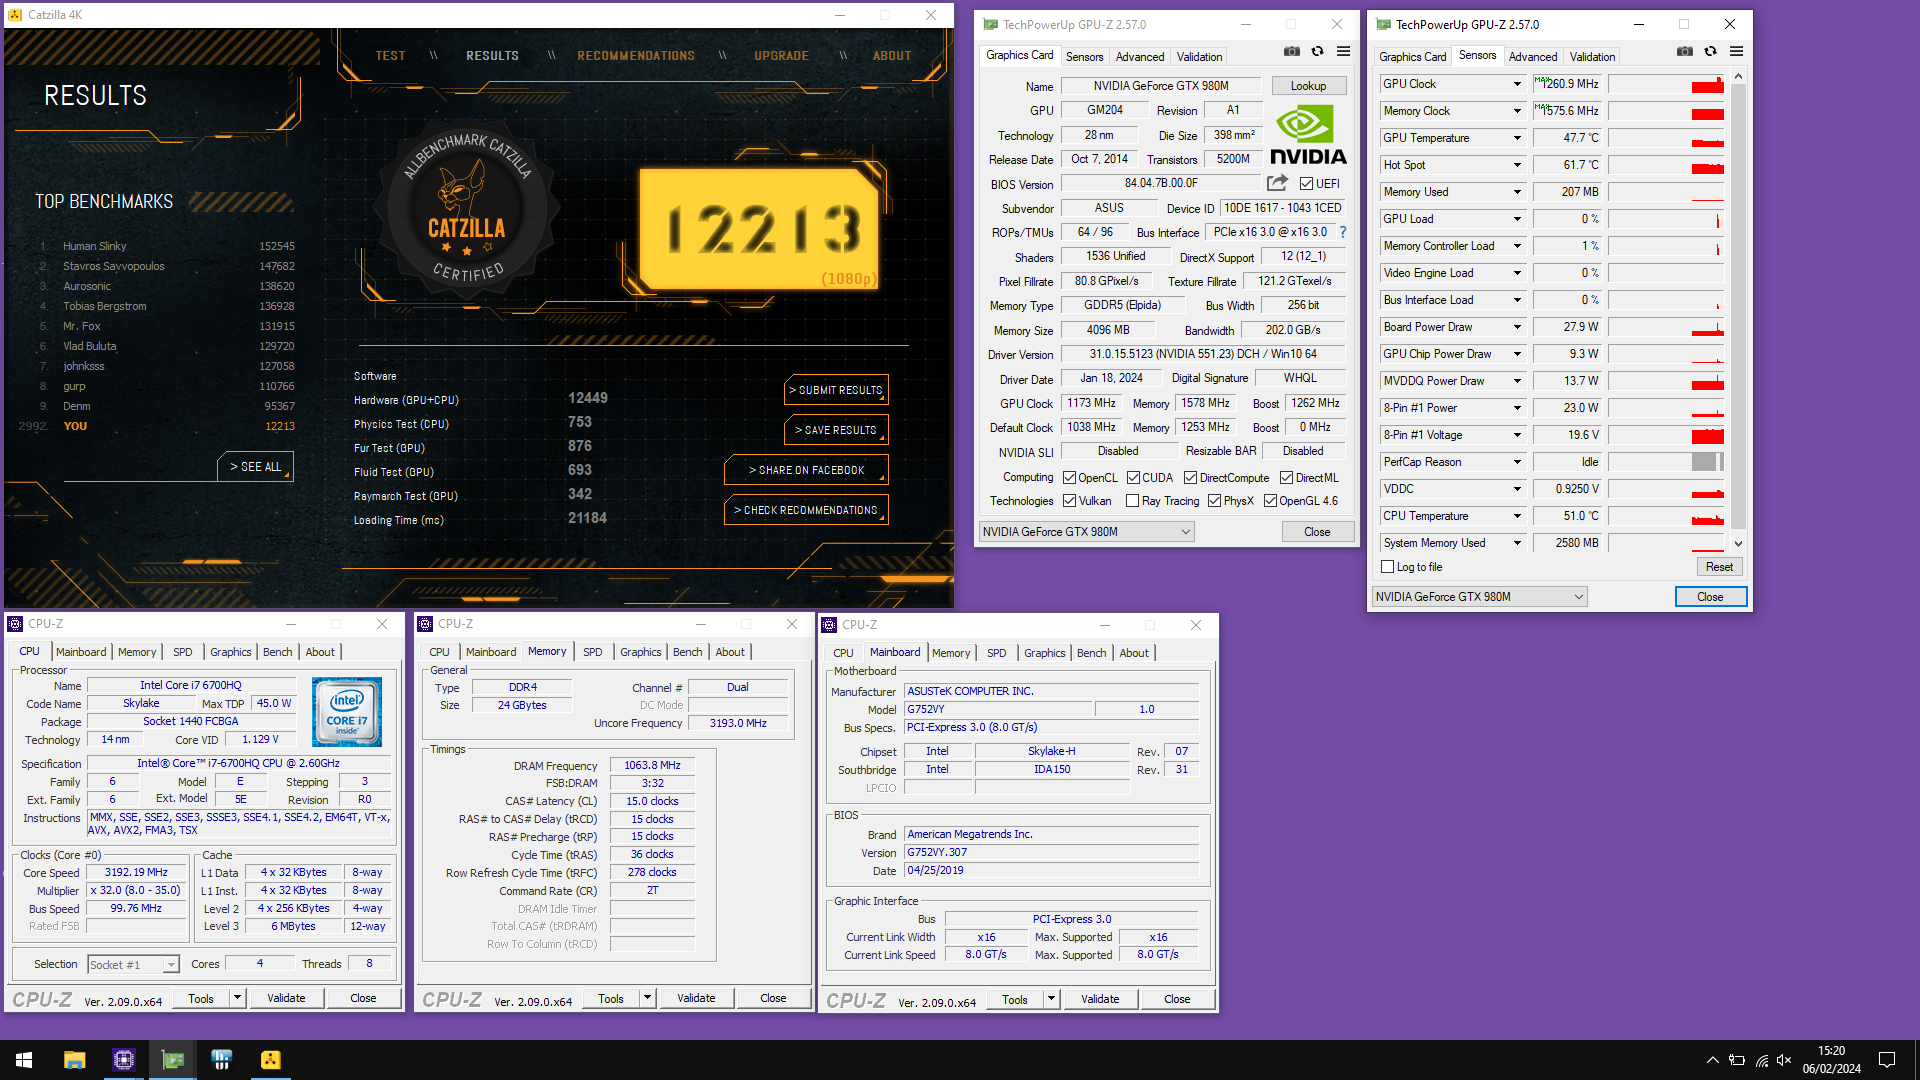Click Validate in CPU-Z Memory window
The height and width of the screenshot is (1080, 1920).
[x=696, y=998]
